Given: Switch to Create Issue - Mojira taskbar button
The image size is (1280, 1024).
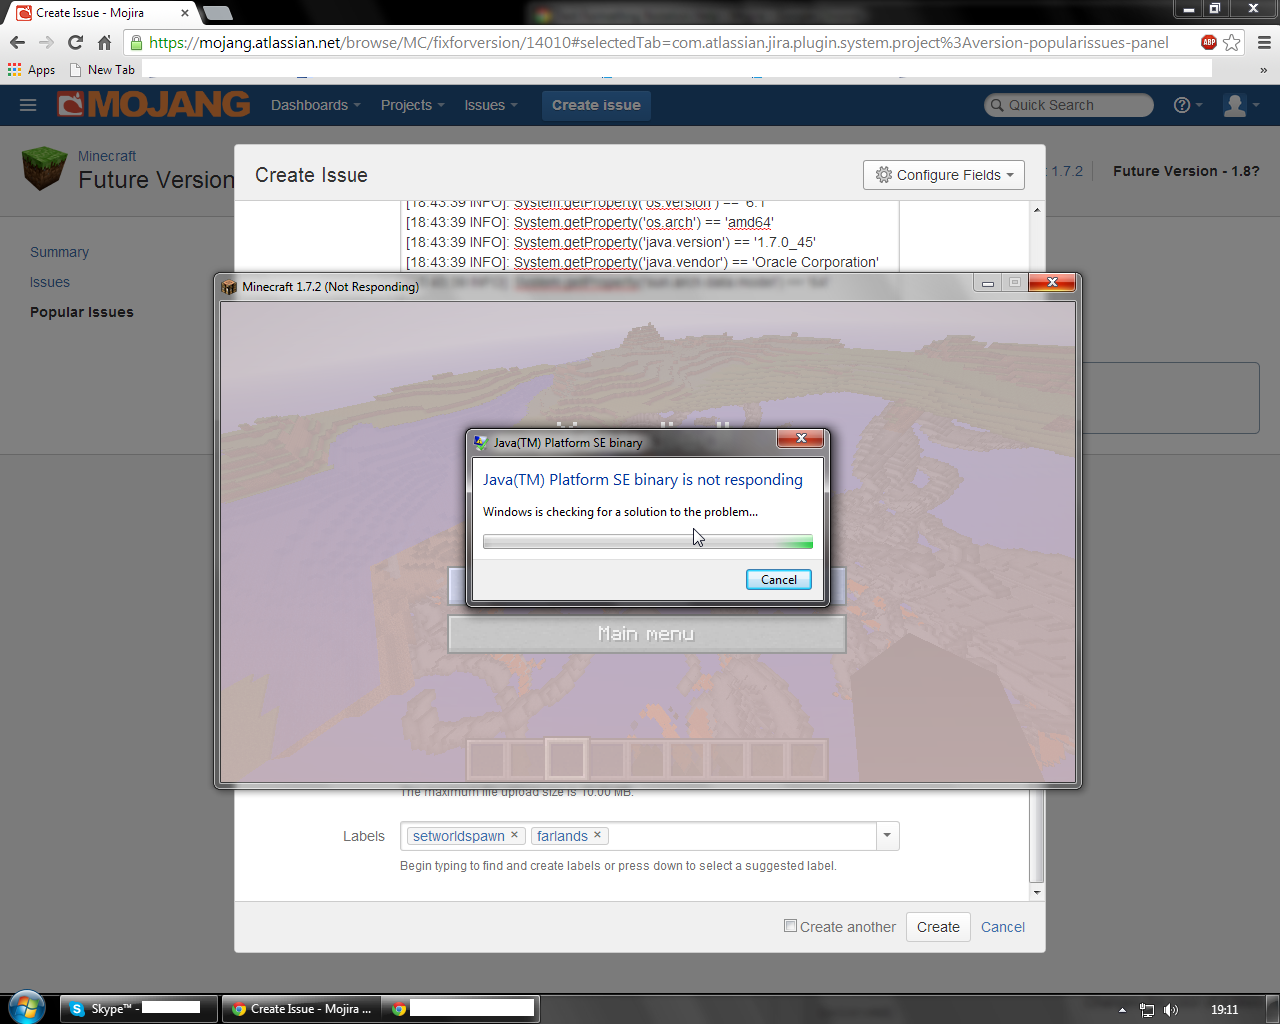Looking at the screenshot, I should [x=302, y=1009].
